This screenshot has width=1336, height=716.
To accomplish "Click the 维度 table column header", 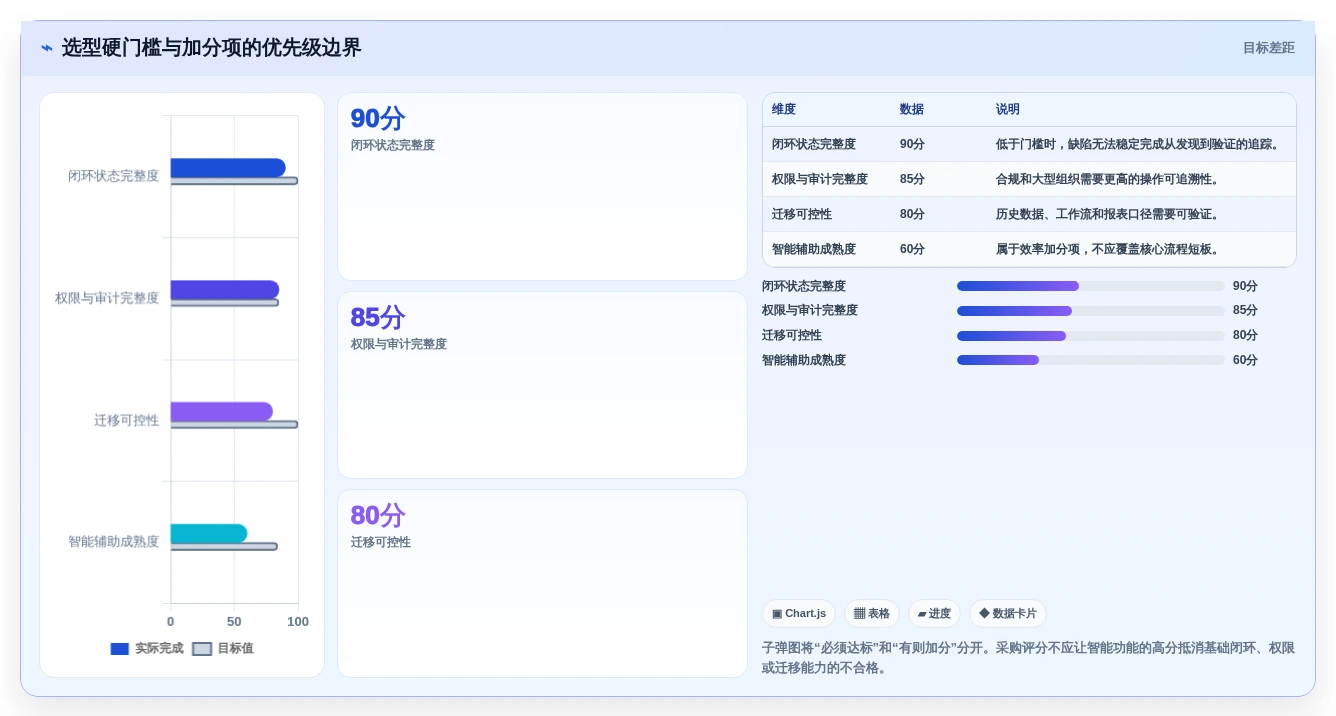I will pyautogui.click(x=784, y=109).
